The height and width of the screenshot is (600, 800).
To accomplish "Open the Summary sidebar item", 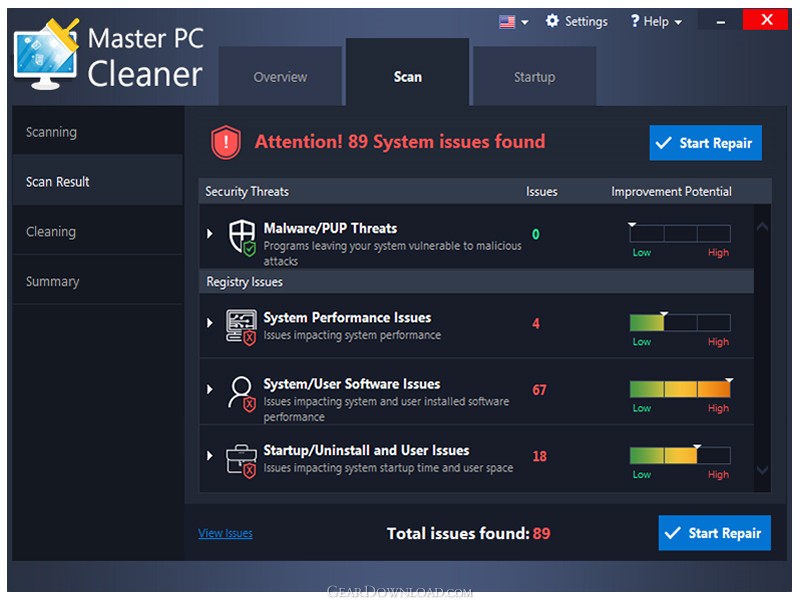I will (x=97, y=281).
